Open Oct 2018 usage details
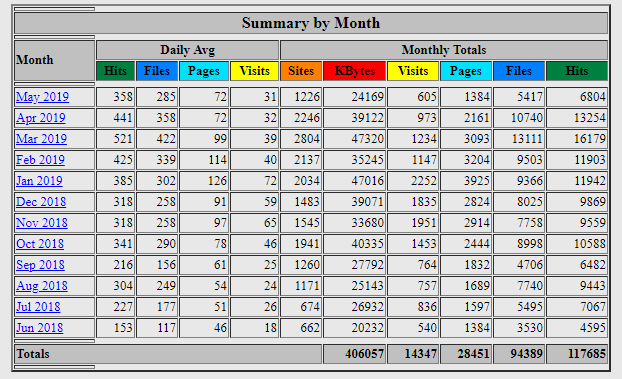622x379 pixels. (x=40, y=244)
